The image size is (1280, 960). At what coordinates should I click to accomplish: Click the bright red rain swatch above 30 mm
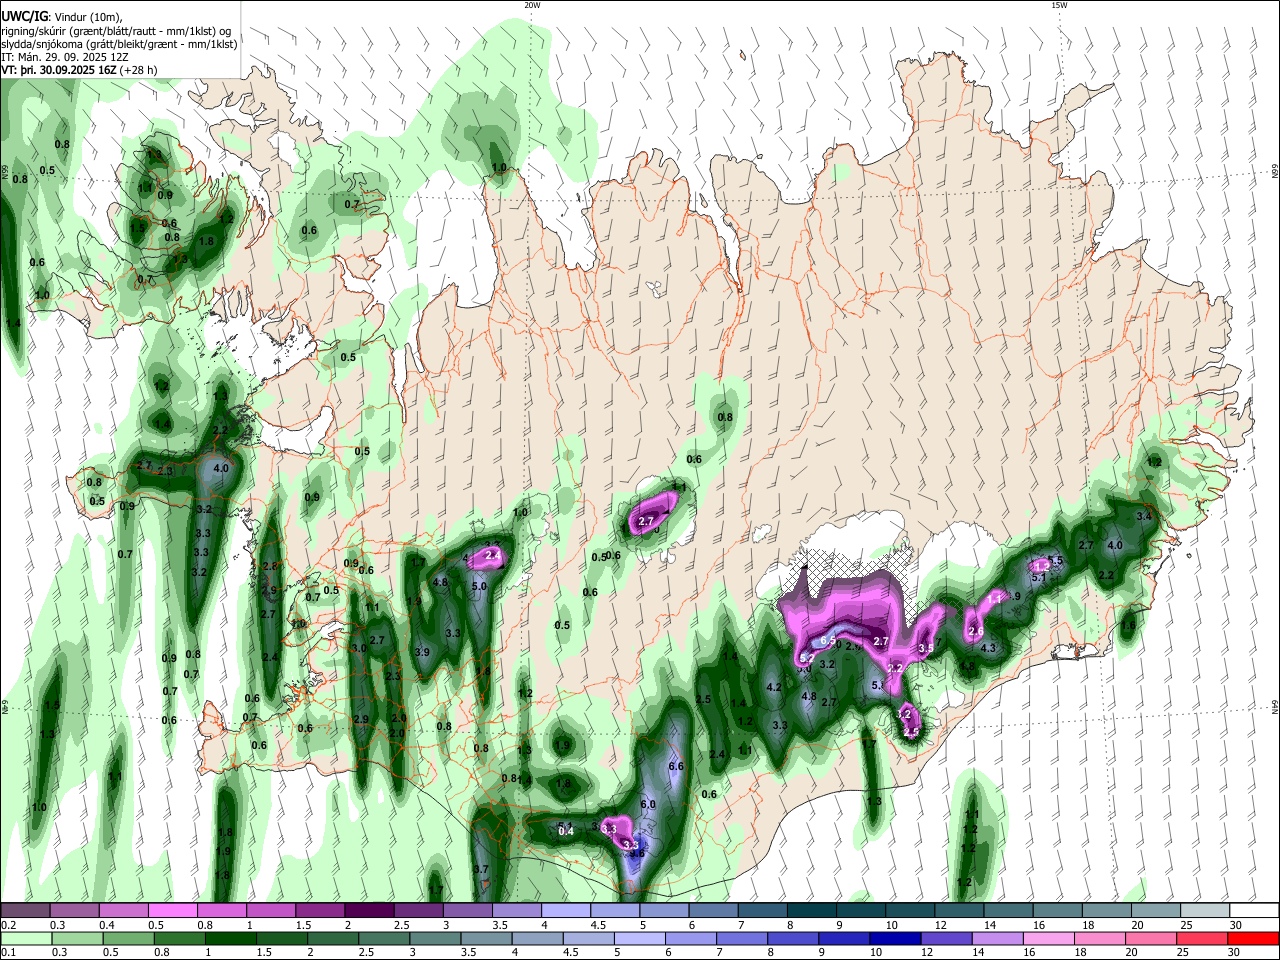click(1254, 939)
